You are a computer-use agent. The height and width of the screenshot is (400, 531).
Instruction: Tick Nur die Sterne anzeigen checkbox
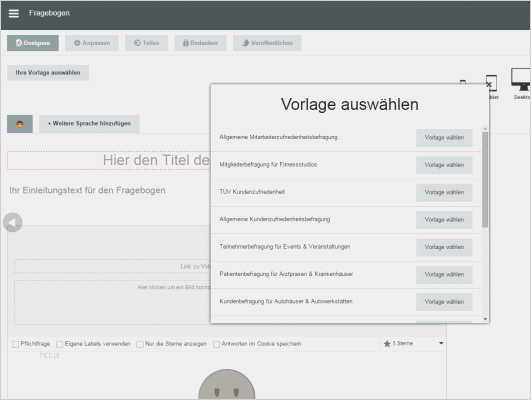click(x=140, y=344)
